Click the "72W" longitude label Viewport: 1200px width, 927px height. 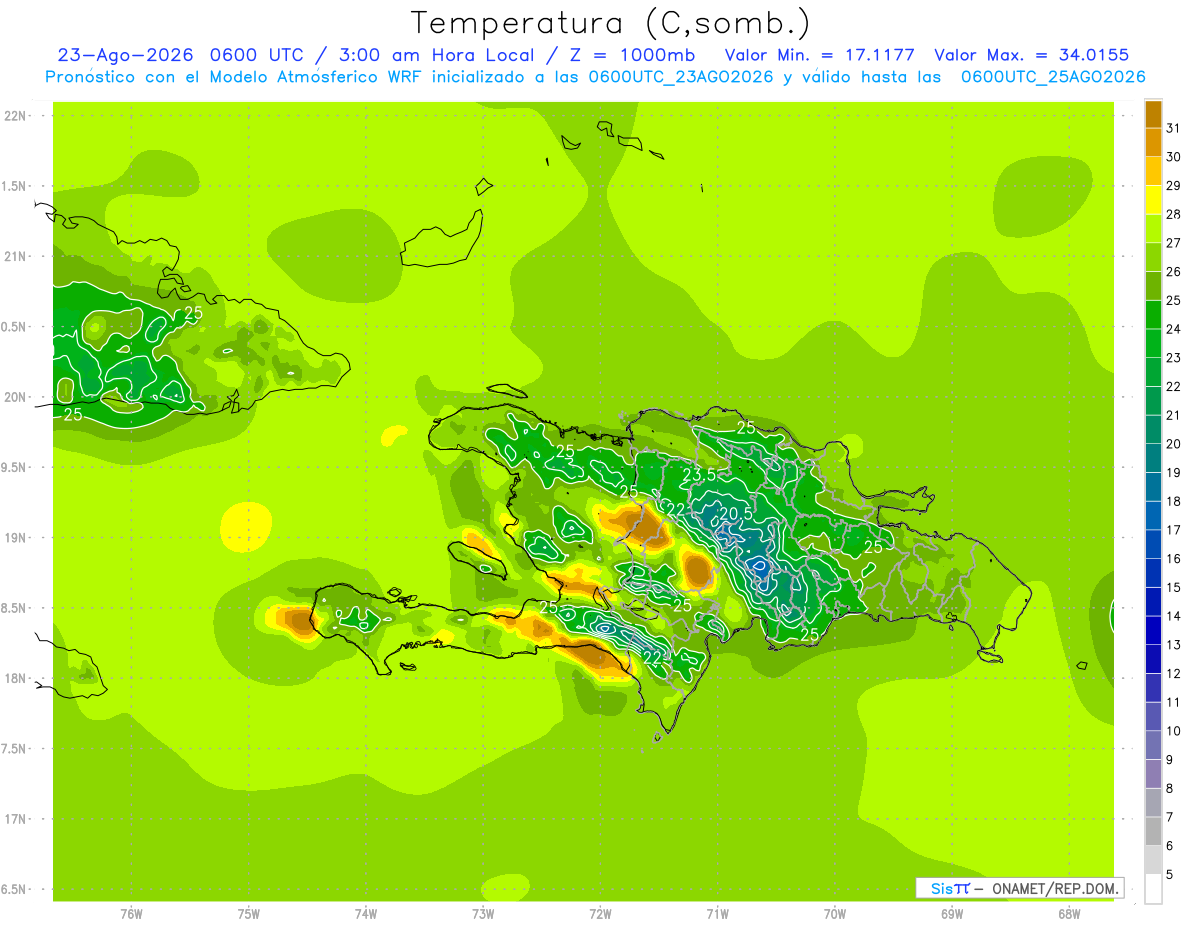(x=600, y=914)
